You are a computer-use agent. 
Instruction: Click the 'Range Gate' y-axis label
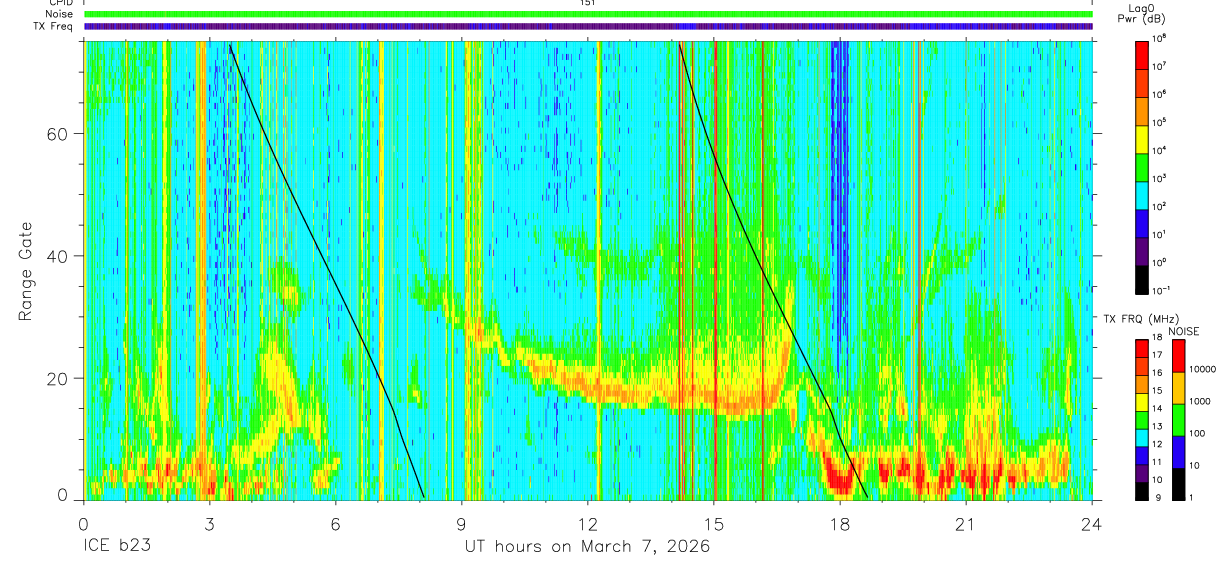(27, 270)
